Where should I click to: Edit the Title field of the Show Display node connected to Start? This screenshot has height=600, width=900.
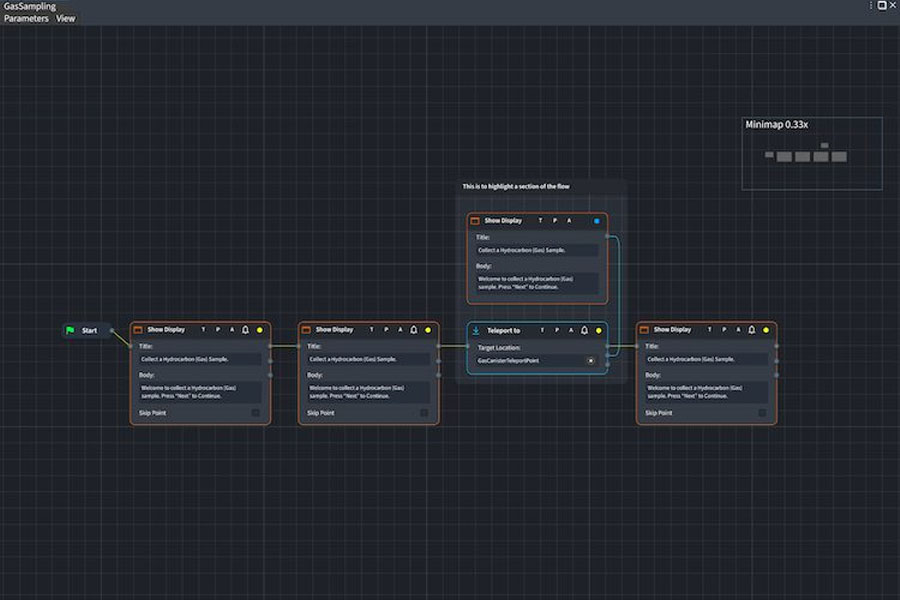(x=200, y=359)
